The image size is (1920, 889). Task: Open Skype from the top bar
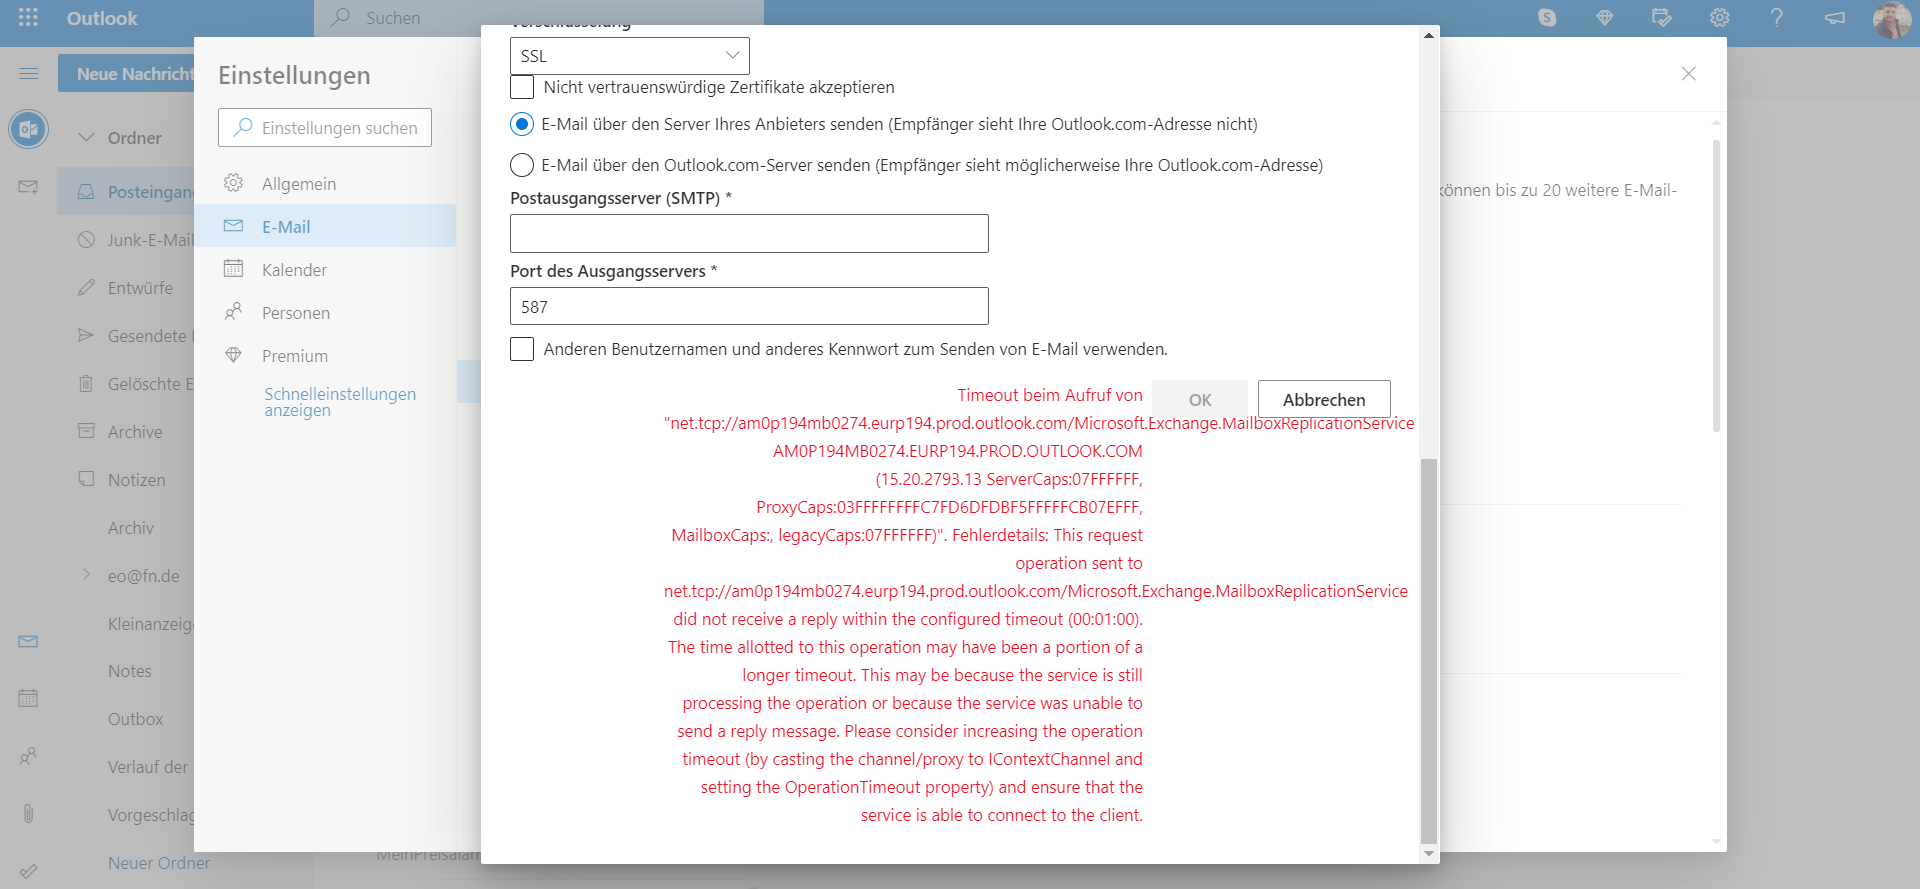coord(1547,18)
